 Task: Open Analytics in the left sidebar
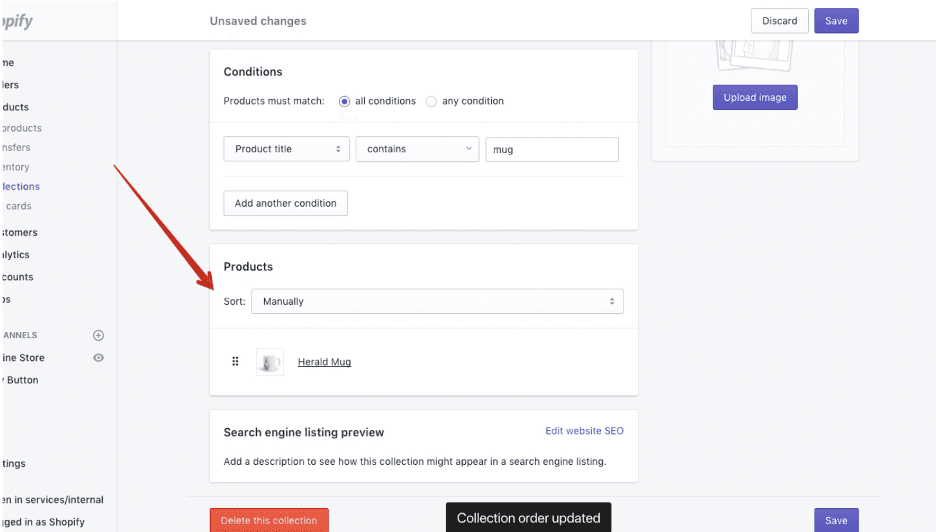(16, 255)
